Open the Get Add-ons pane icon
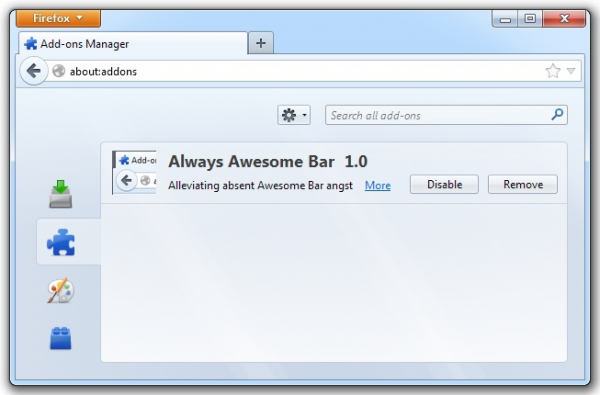The image size is (600, 395). pyautogui.click(x=60, y=194)
